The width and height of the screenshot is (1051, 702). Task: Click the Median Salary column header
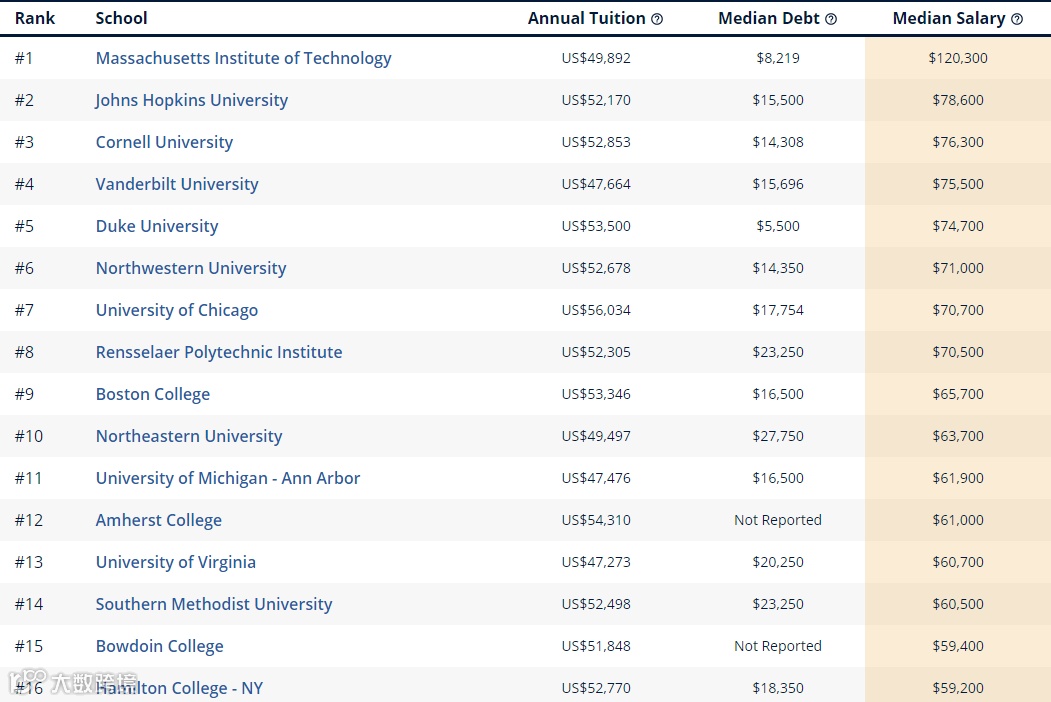pyautogui.click(x=949, y=19)
